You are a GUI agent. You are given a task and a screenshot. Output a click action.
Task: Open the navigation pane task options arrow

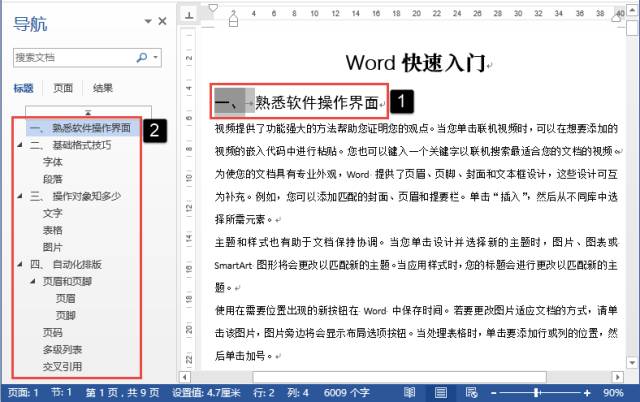pyautogui.click(x=148, y=21)
